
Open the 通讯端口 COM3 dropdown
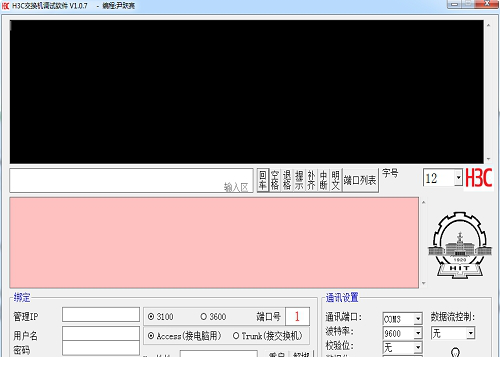[418, 319]
